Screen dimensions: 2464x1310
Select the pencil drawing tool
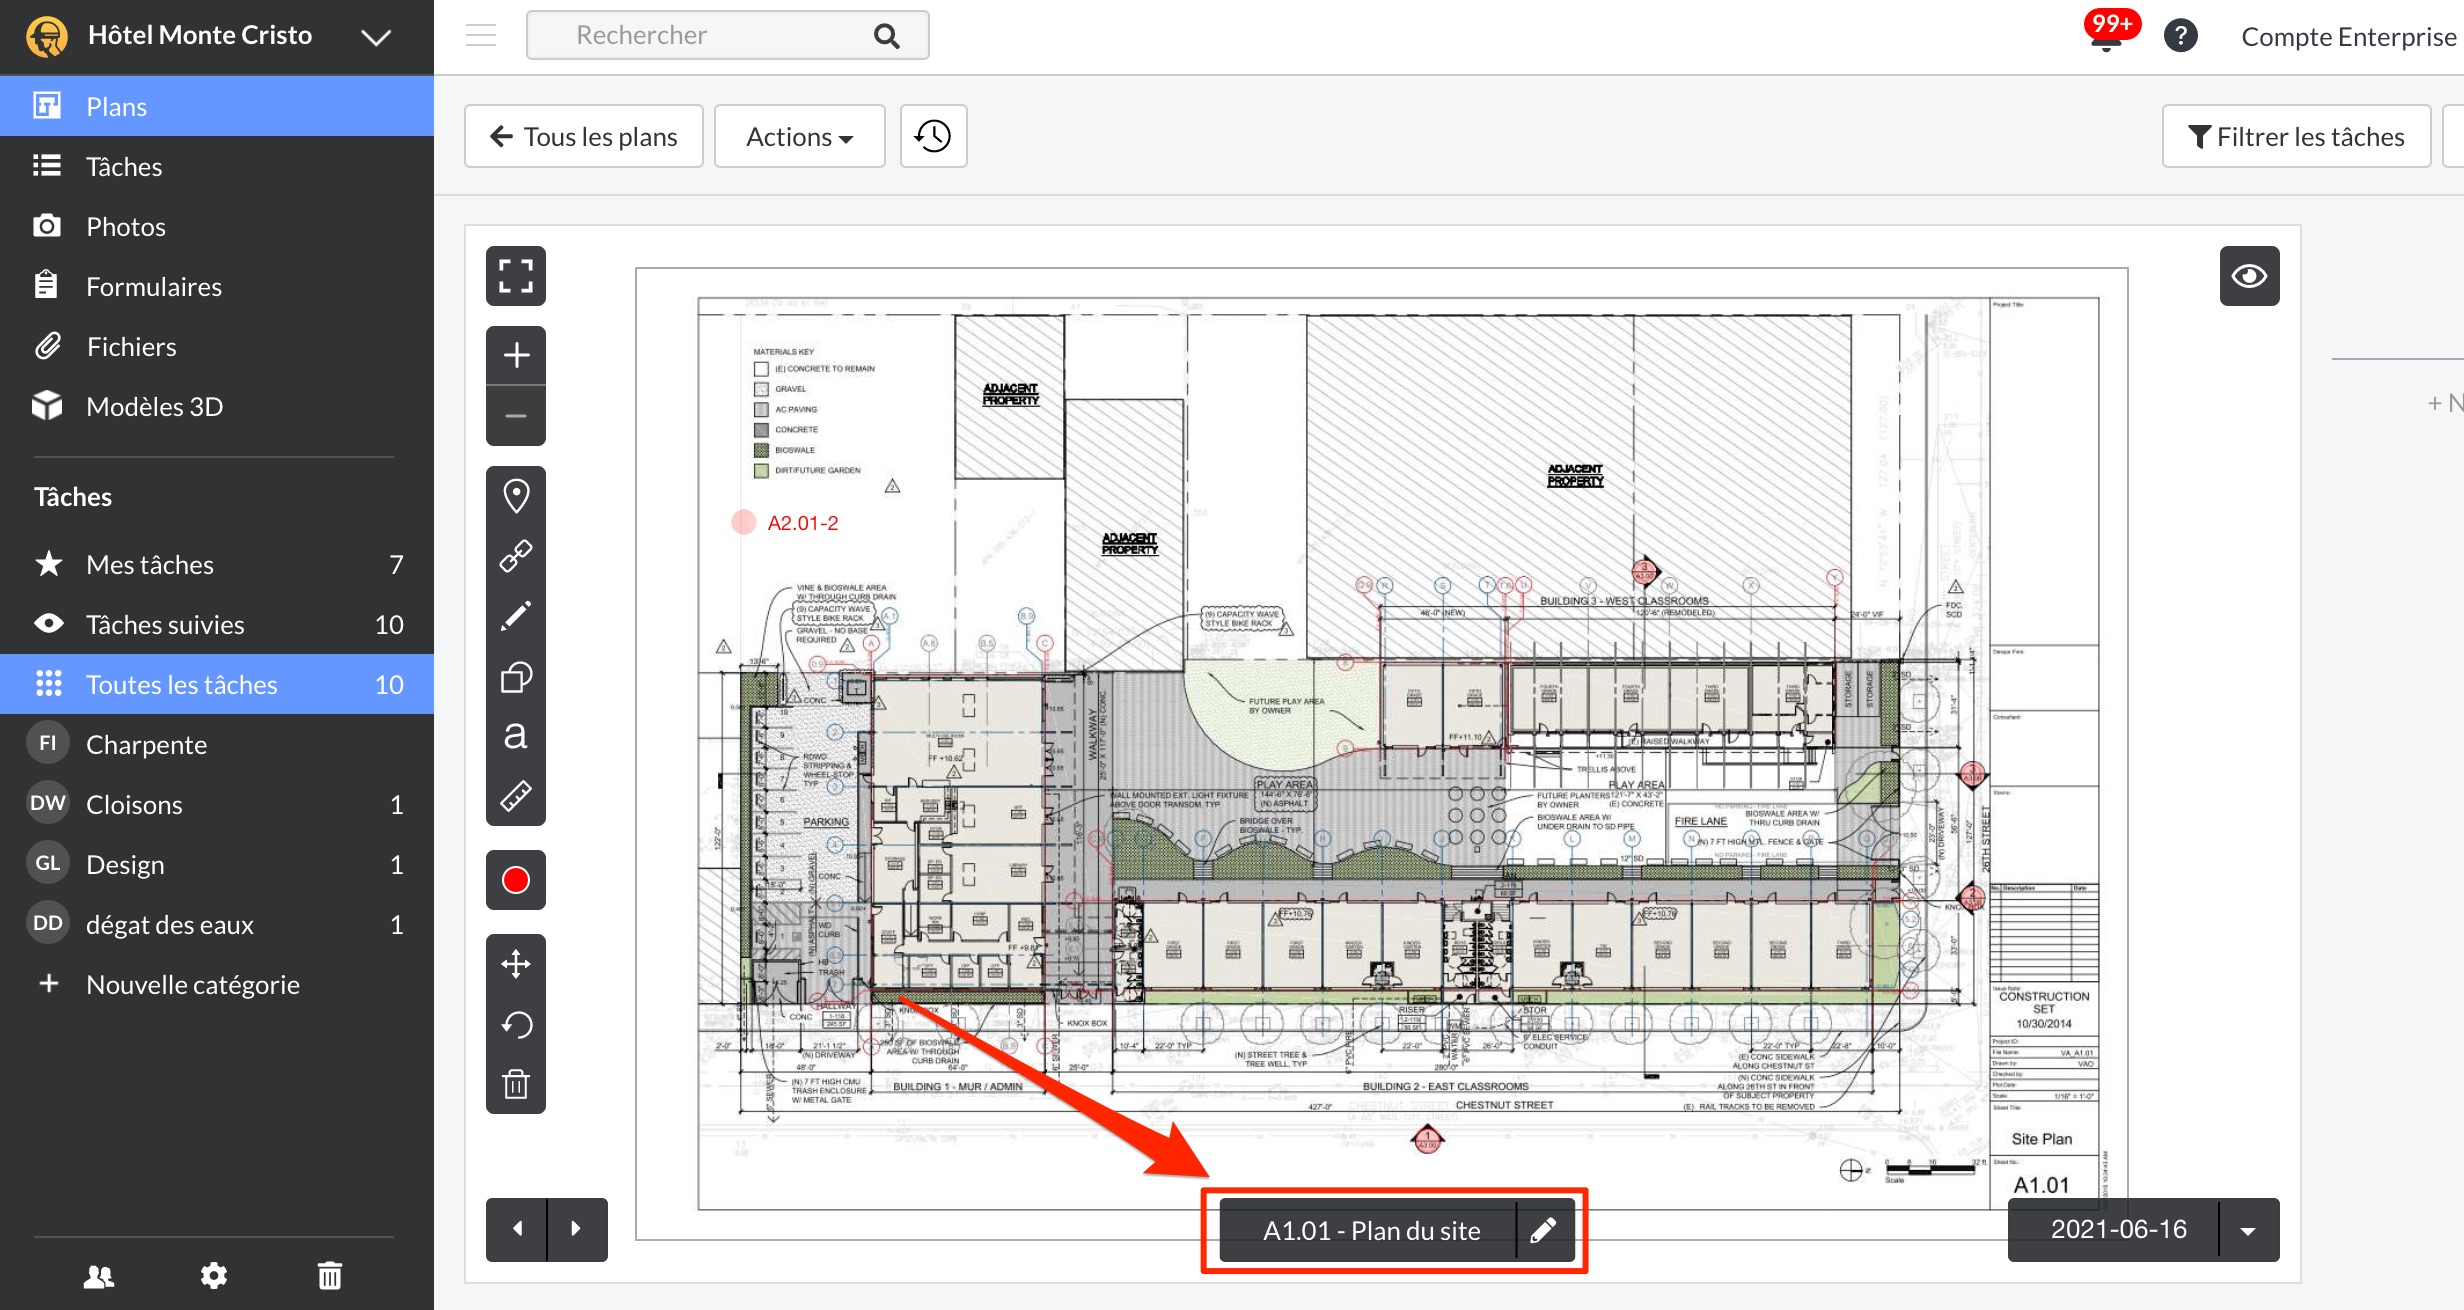click(516, 616)
